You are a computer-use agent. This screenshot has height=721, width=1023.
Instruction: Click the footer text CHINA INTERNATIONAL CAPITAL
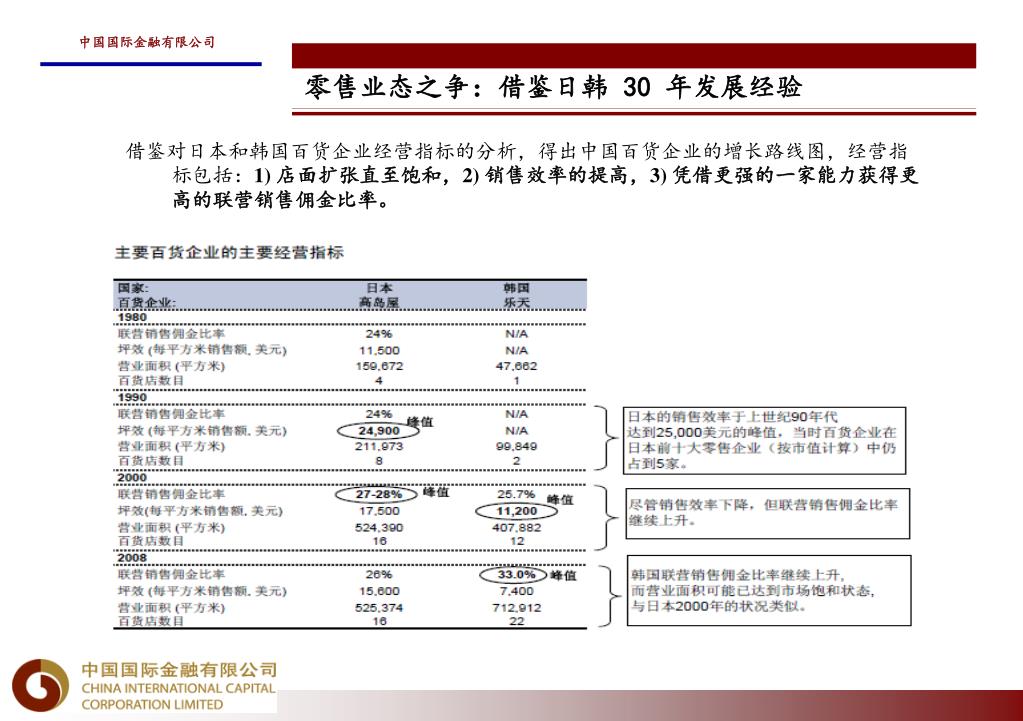coord(178,688)
